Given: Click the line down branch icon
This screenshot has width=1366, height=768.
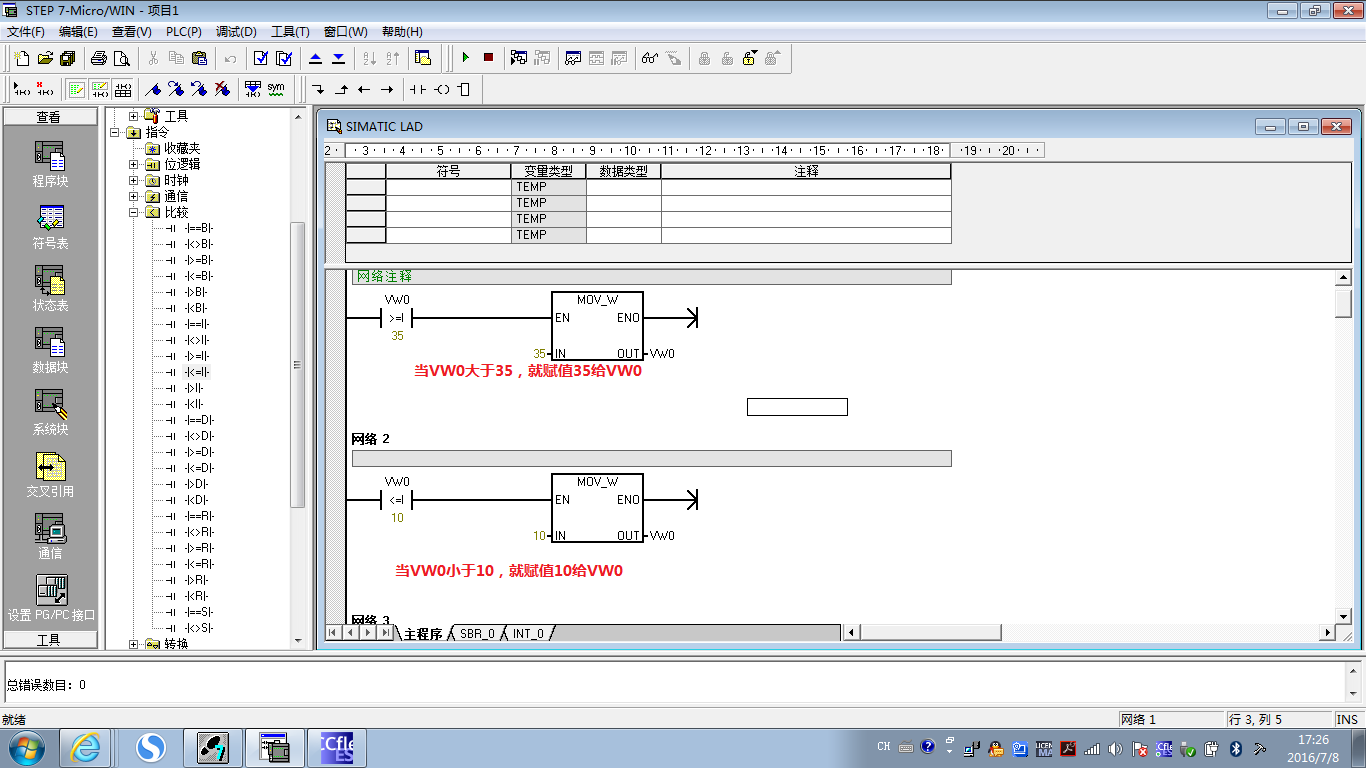Looking at the screenshot, I should pos(318,89).
